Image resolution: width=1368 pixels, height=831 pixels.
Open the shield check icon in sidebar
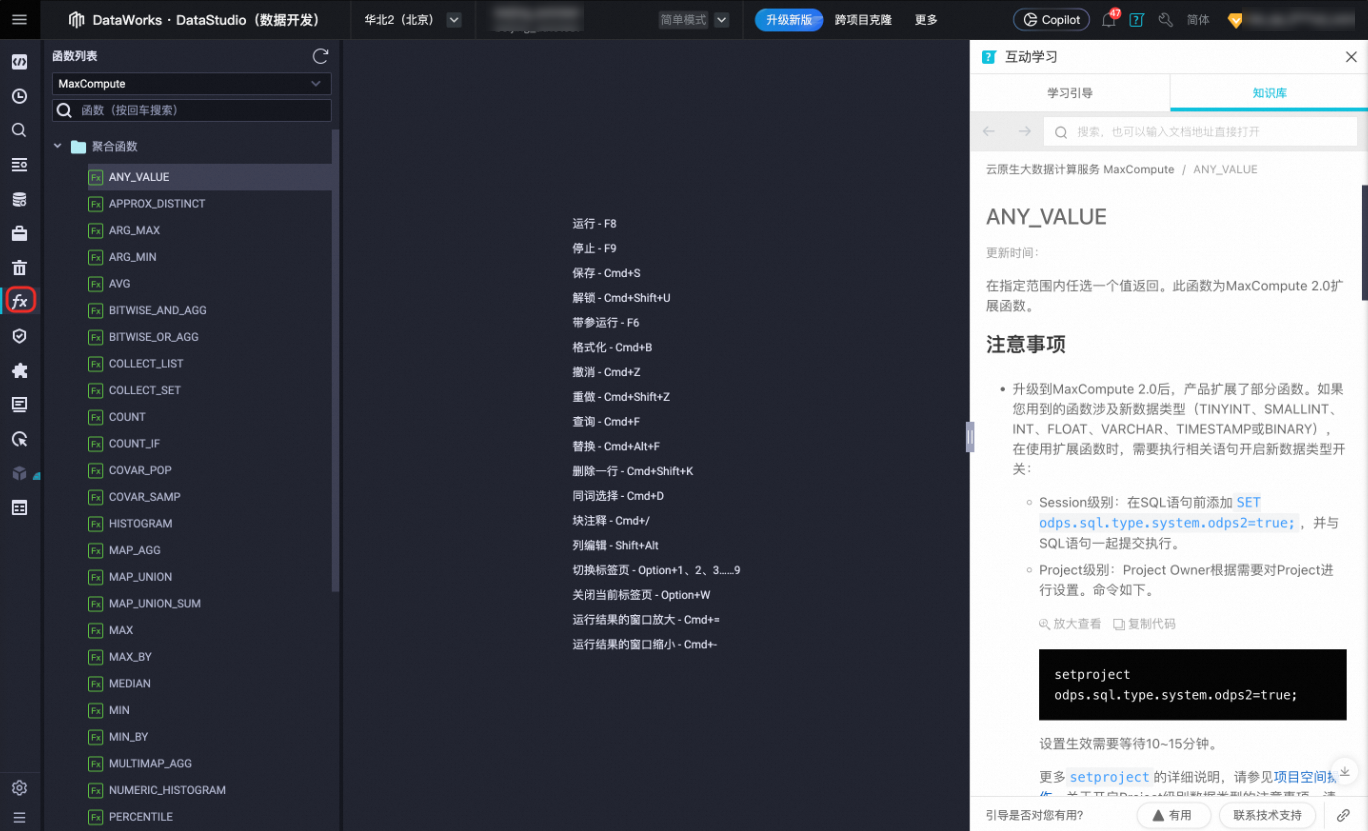coord(19,336)
